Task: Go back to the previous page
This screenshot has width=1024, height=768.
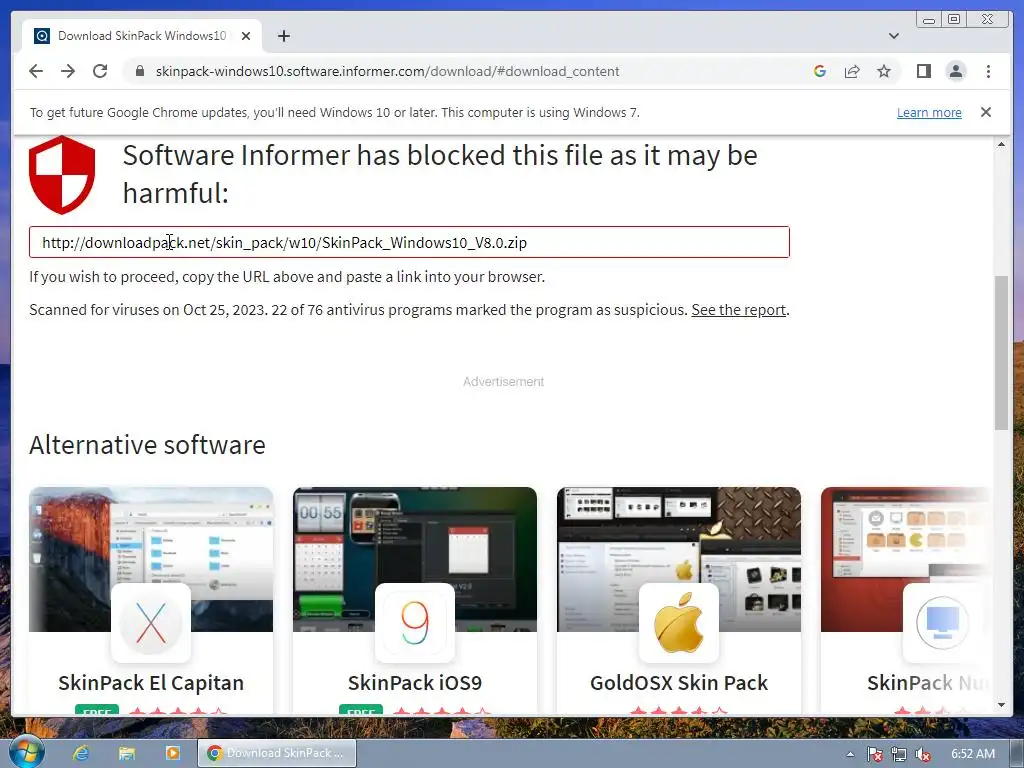Action: tap(36, 71)
